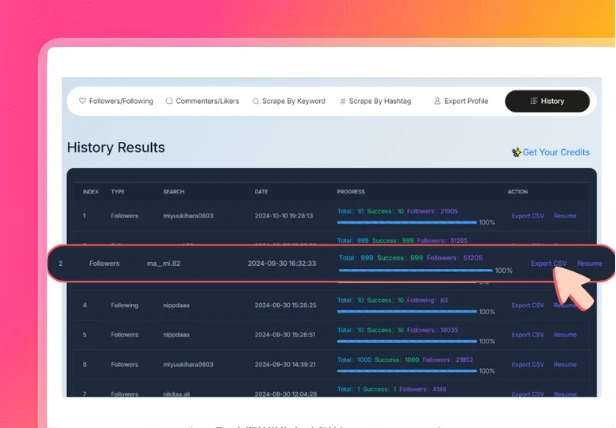Export CSV for the ma__mi.82 row

click(x=548, y=263)
